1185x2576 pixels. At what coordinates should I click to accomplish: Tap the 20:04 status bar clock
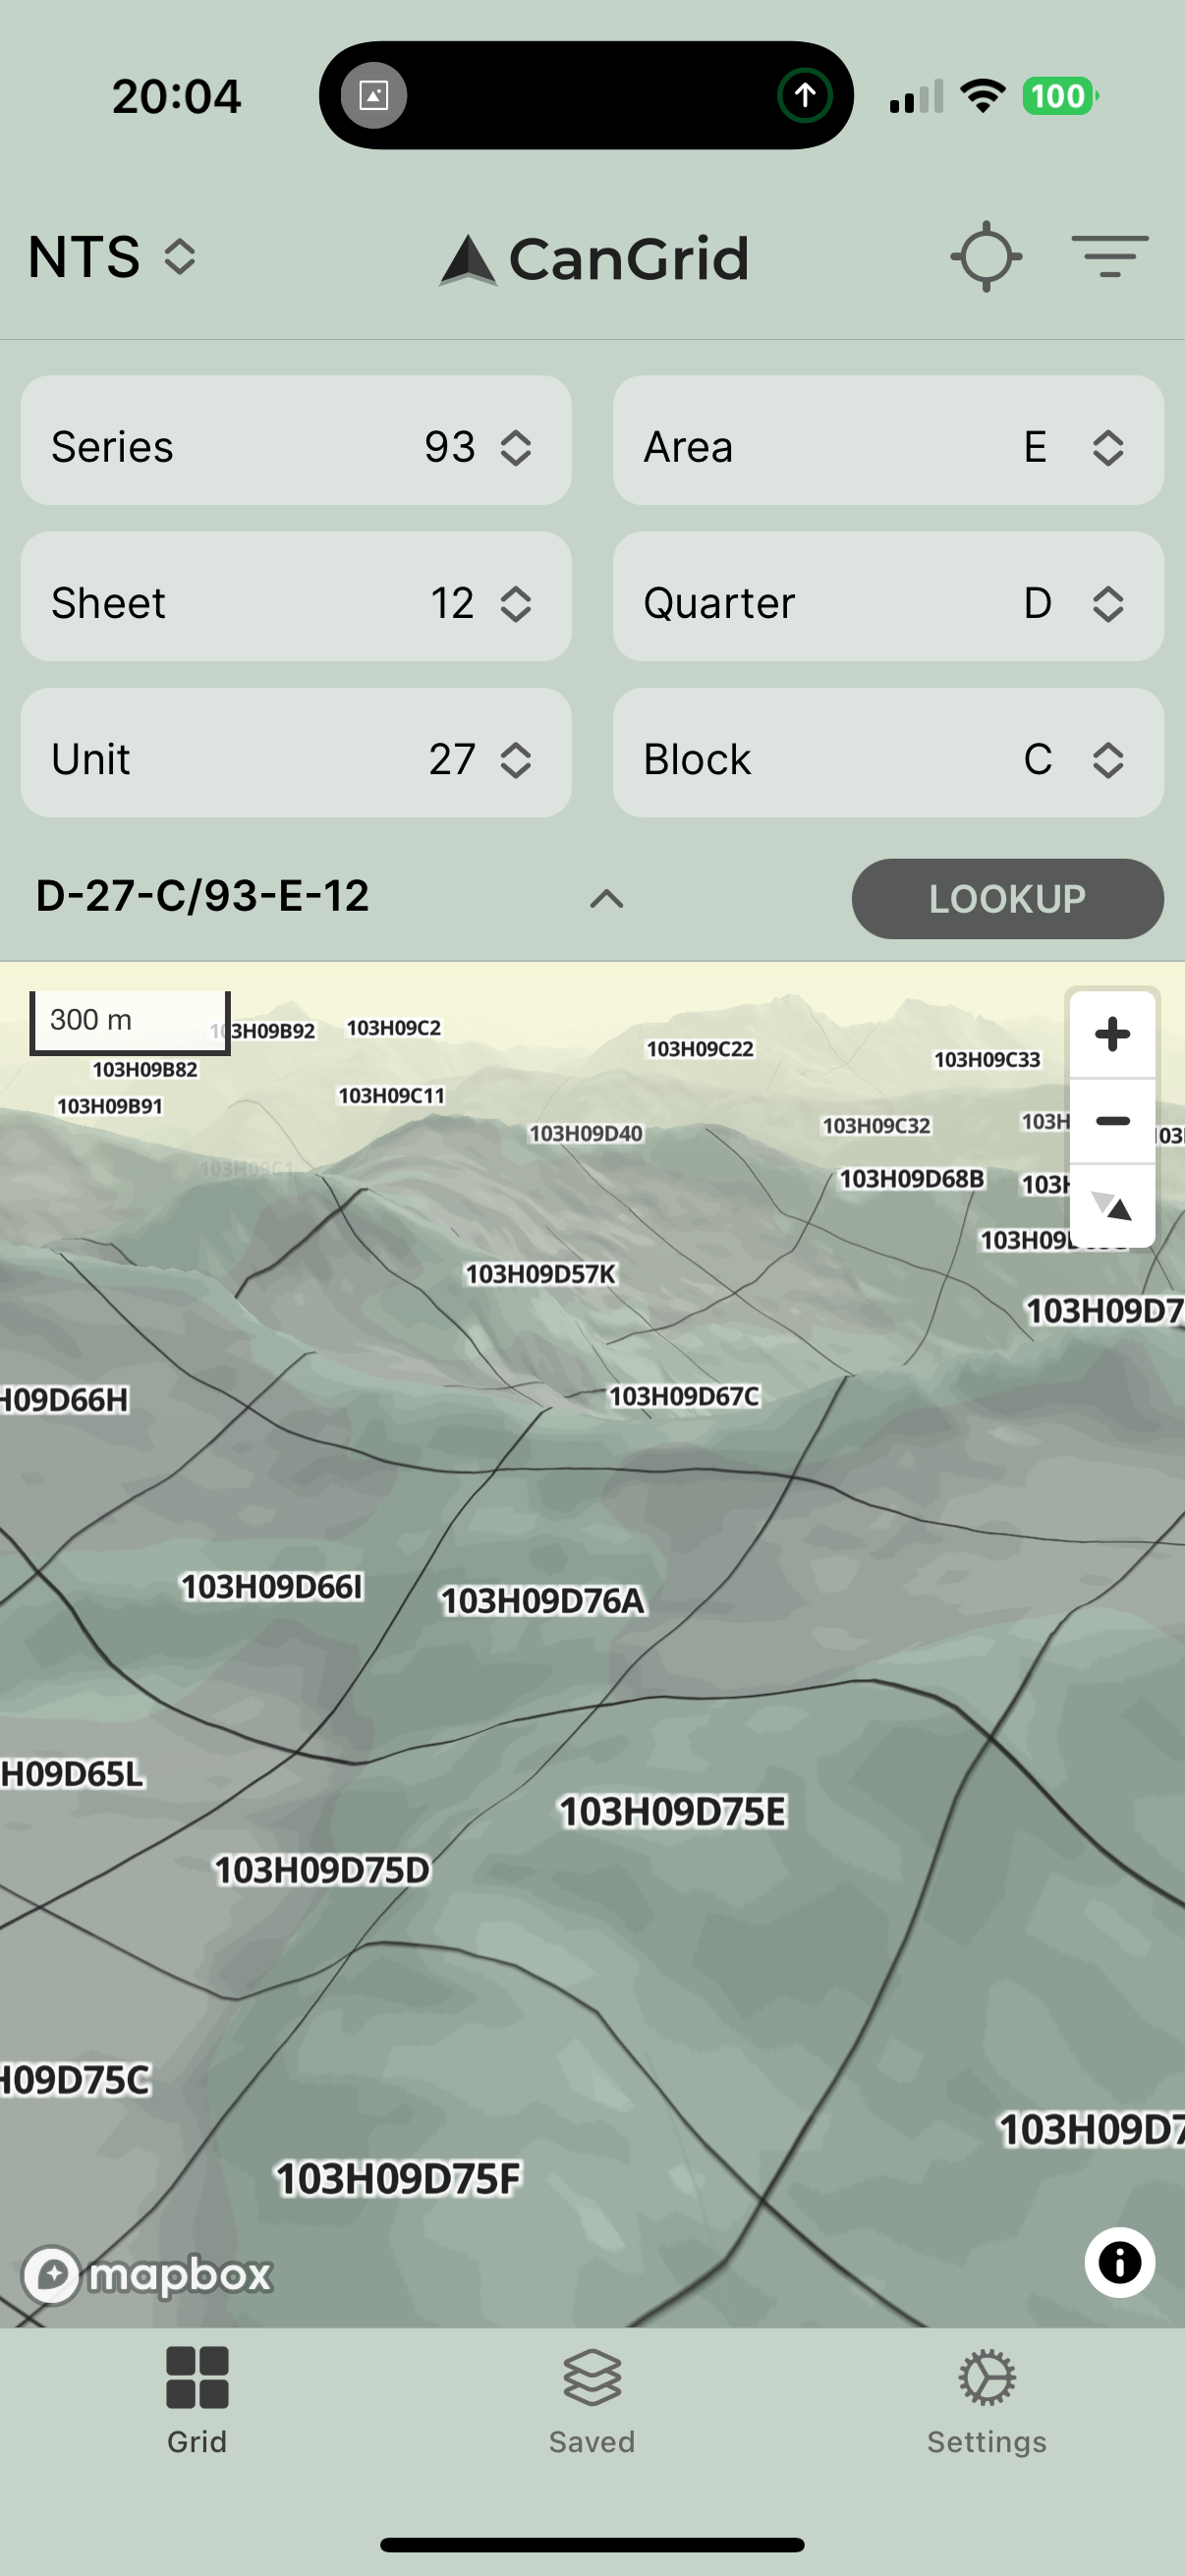tap(176, 97)
